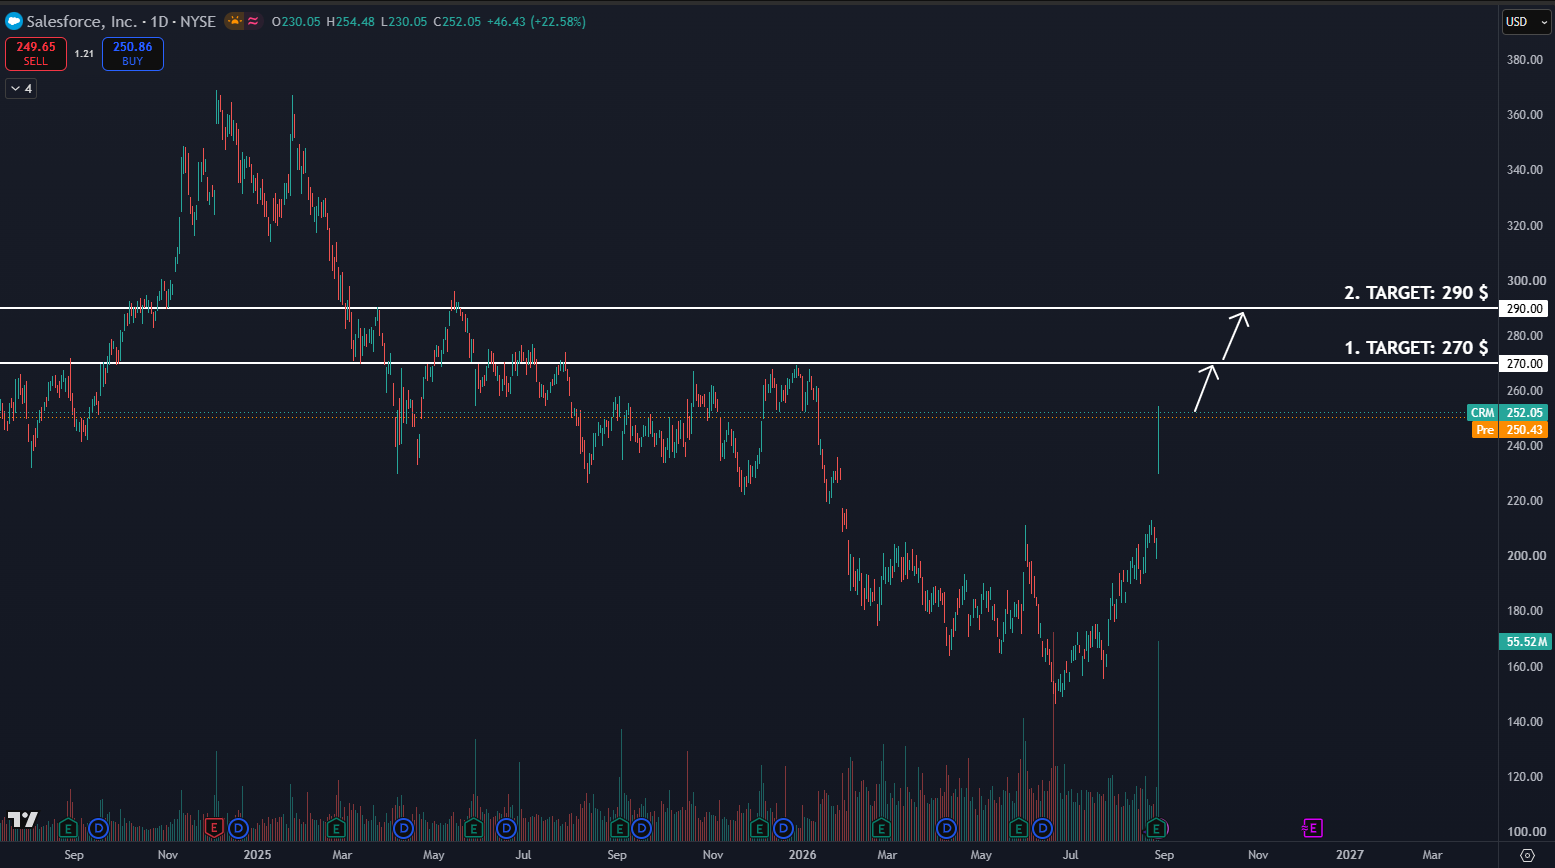Click the change value +46.43 (+22.58%)

coord(536,21)
